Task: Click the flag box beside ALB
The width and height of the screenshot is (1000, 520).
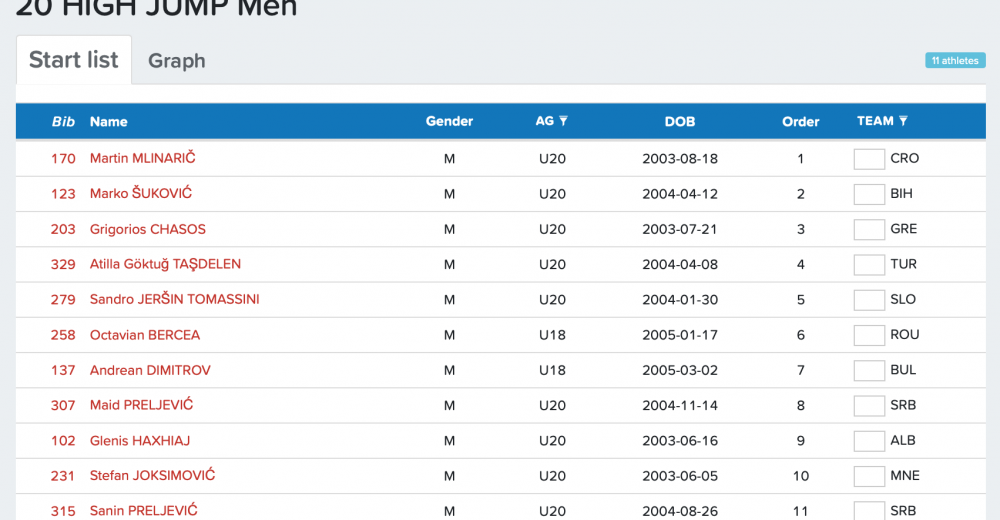Action: [869, 441]
